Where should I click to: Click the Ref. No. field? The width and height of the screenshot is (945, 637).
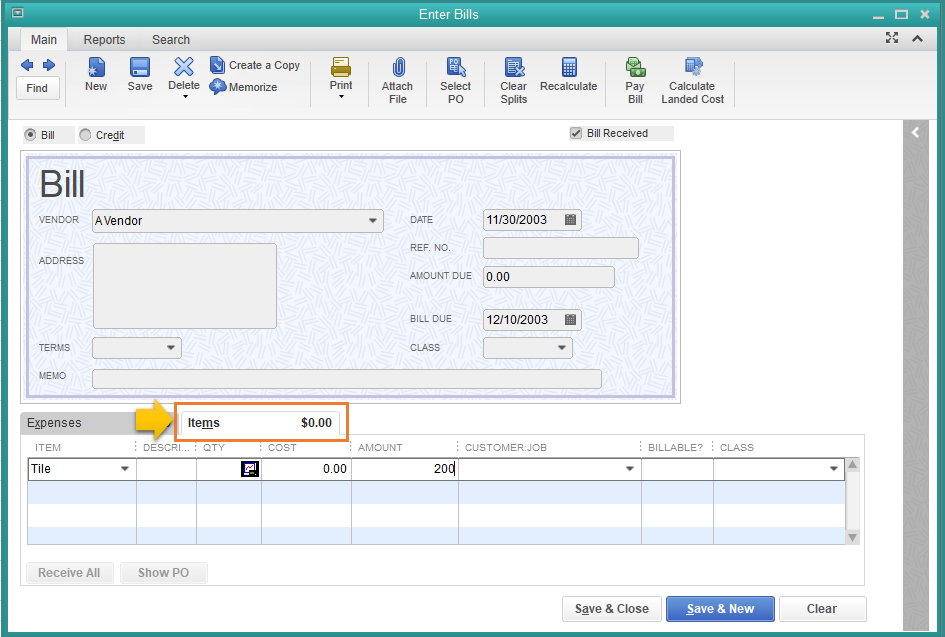(x=560, y=248)
